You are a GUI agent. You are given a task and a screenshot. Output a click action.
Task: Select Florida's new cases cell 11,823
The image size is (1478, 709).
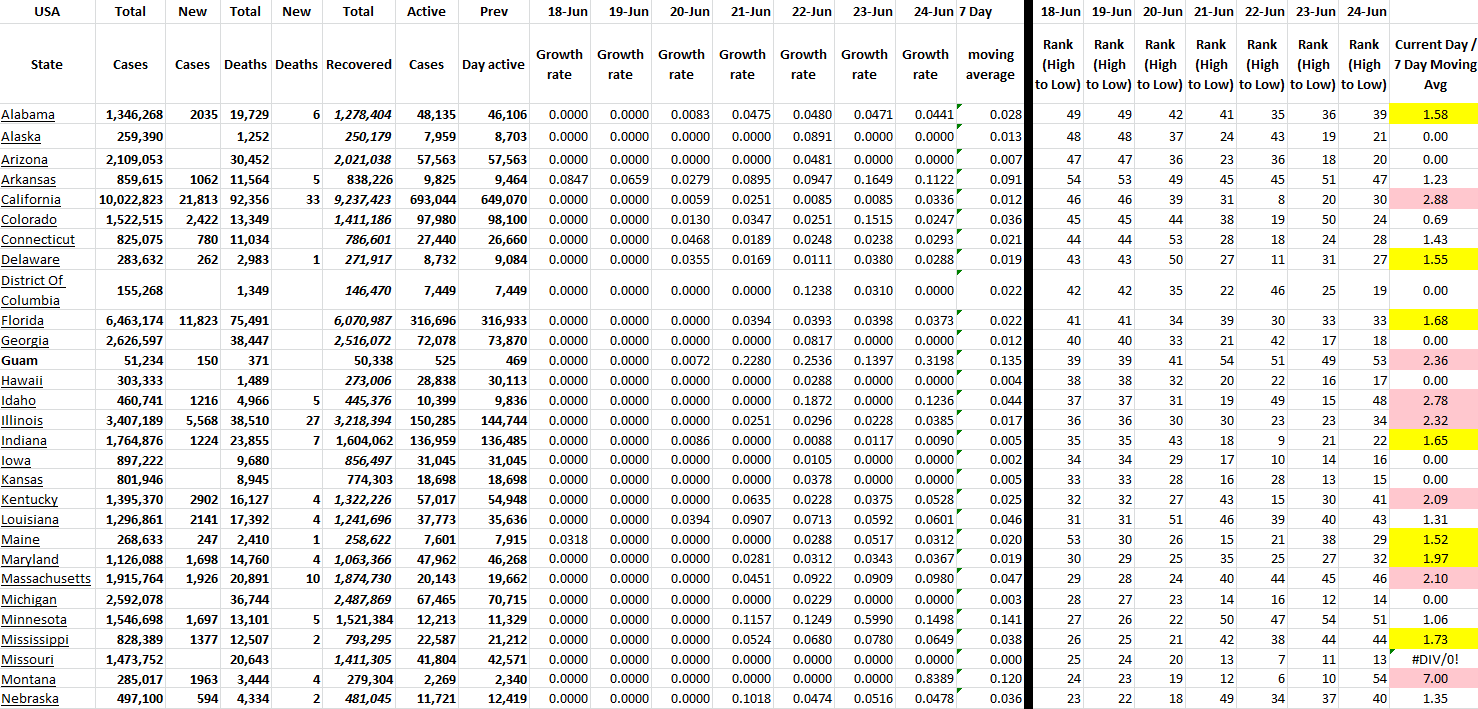click(192, 320)
